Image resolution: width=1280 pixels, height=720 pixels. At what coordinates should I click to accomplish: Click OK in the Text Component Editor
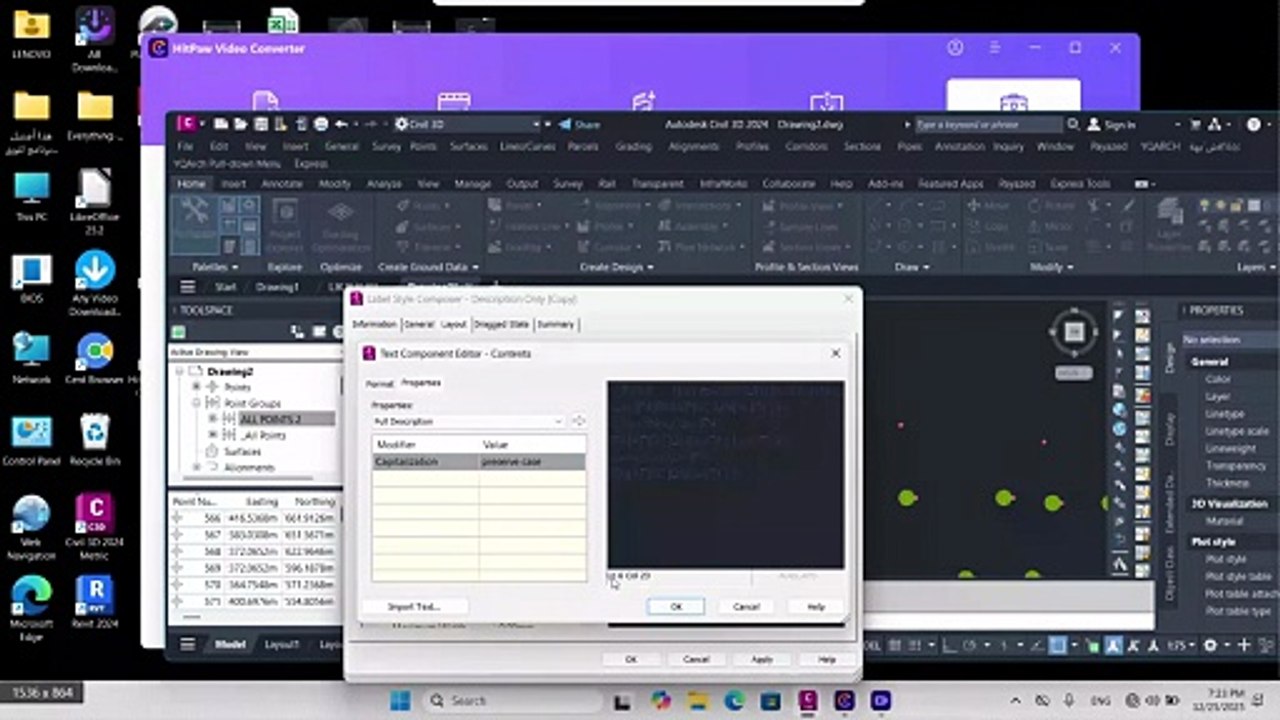(676, 607)
